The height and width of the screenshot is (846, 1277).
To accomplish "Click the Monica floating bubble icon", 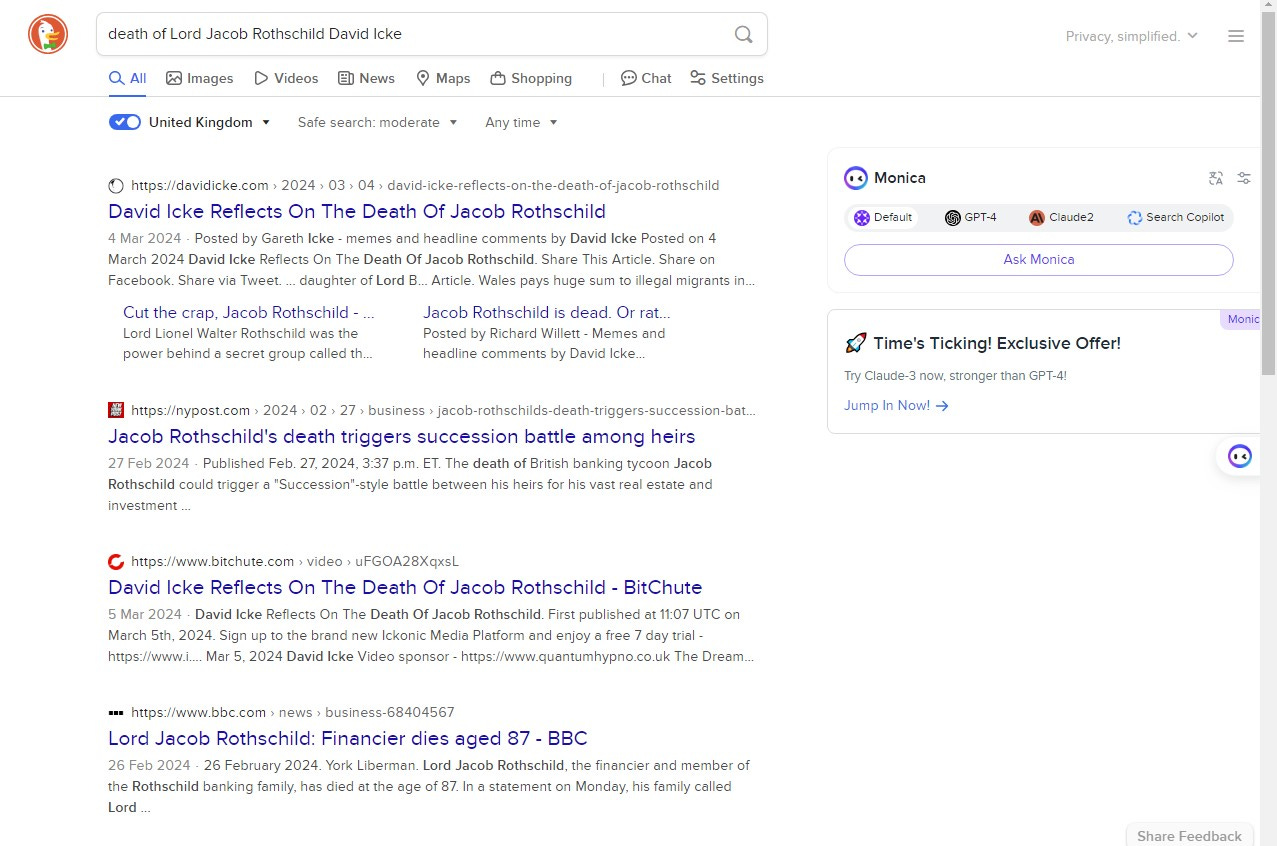I will [x=1240, y=457].
